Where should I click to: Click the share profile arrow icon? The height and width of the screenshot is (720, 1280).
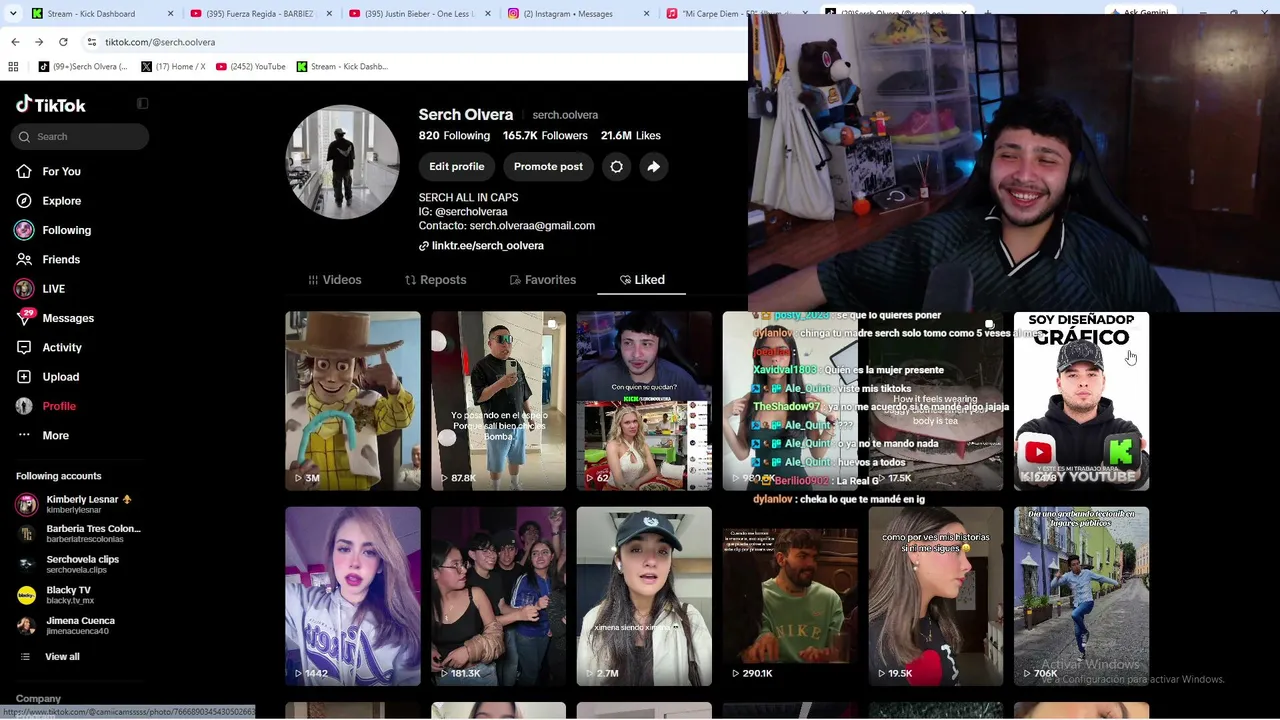point(654,167)
